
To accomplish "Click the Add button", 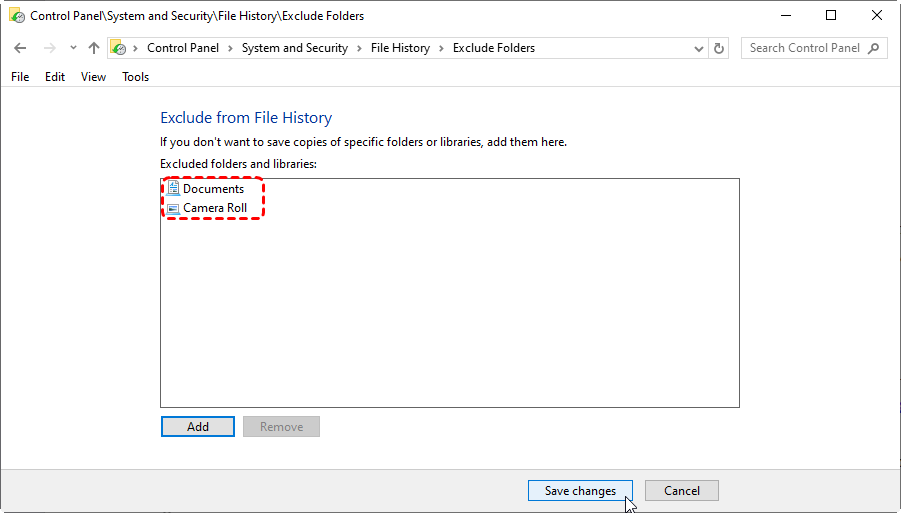I will pyautogui.click(x=198, y=427).
